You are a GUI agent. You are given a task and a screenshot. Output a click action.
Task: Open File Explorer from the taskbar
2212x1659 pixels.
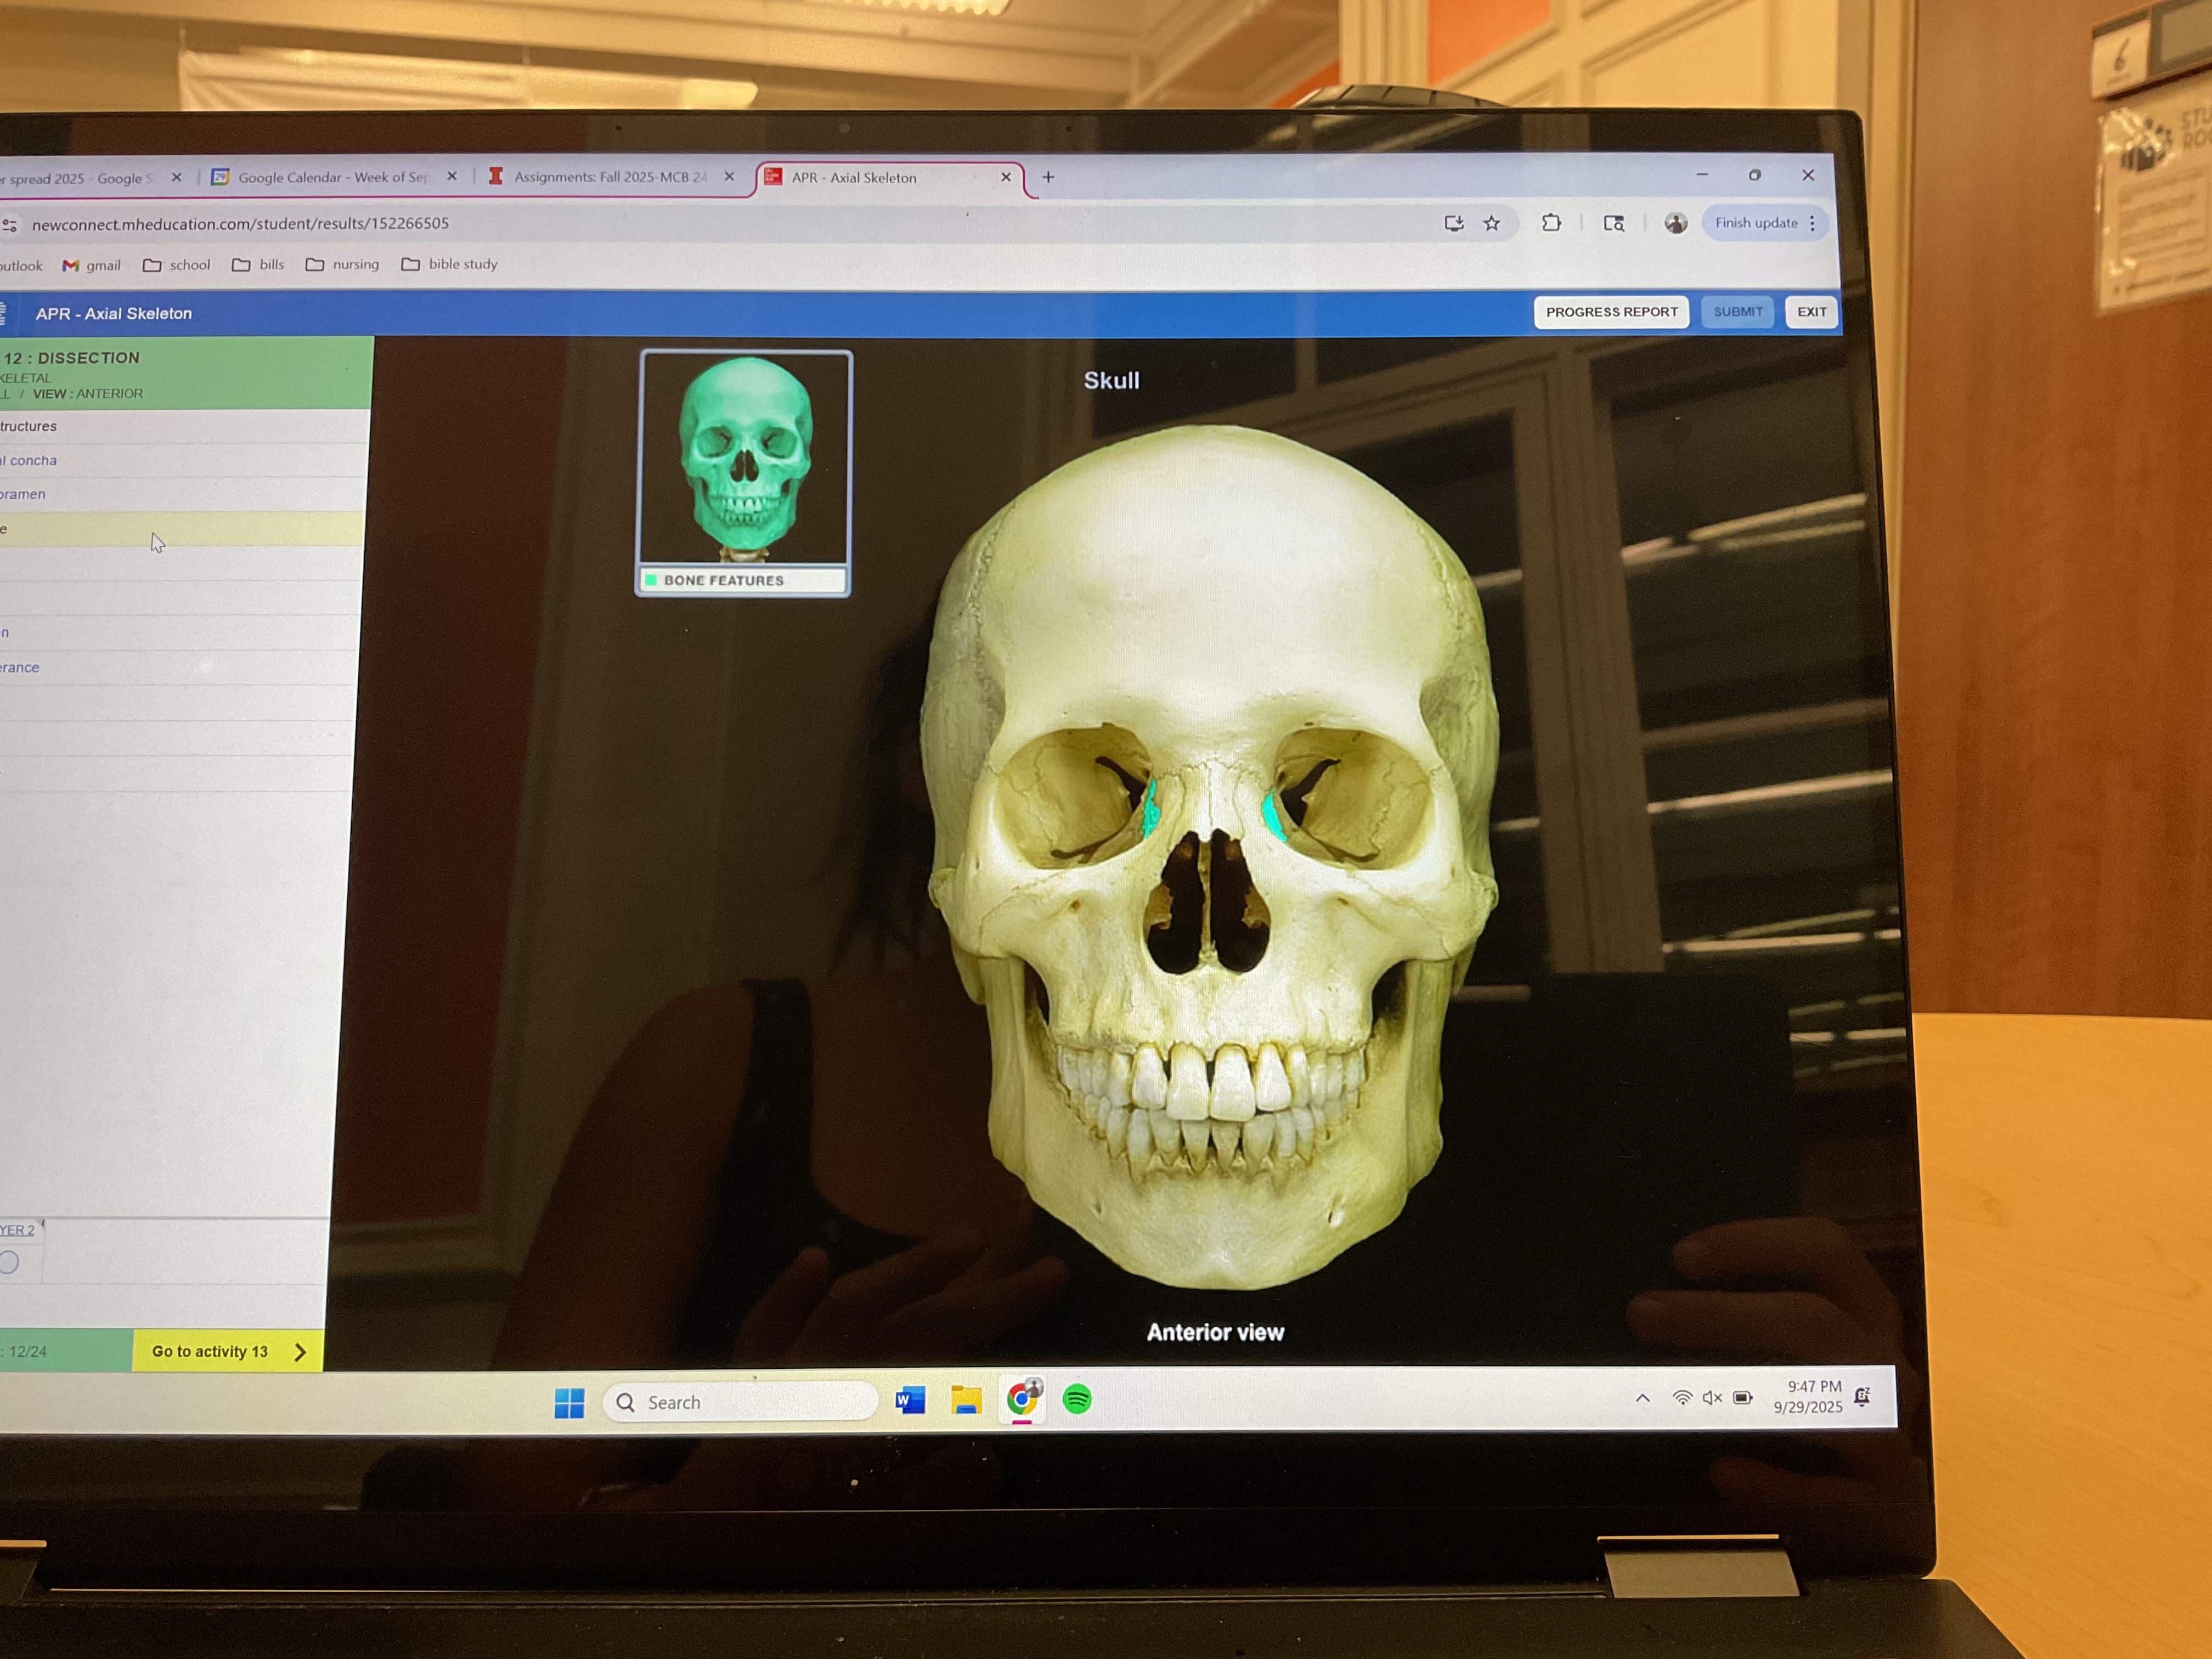pyautogui.click(x=966, y=1400)
